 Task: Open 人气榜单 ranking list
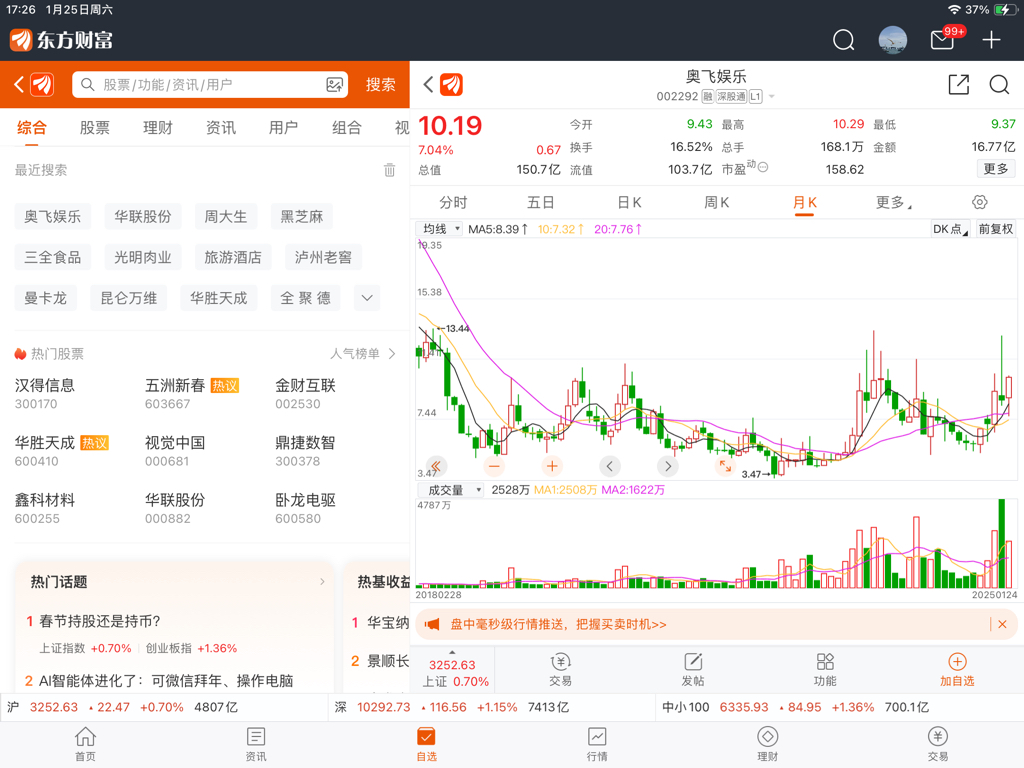(362, 353)
